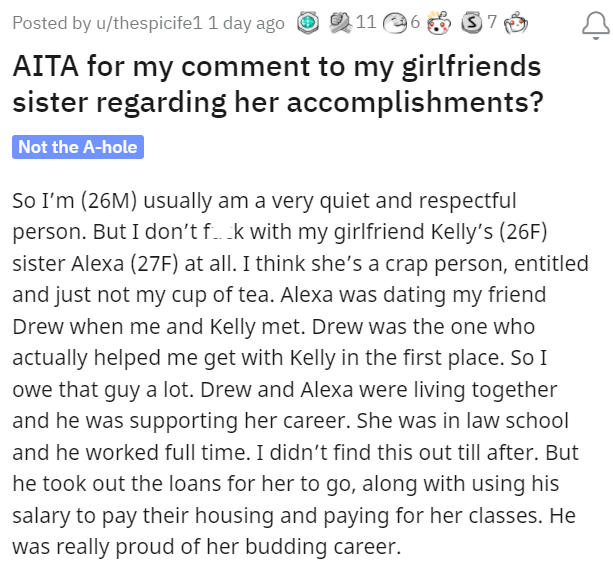Click the first teal badge award icon
The height and width of the screenshot is (576, 613).
306,24
